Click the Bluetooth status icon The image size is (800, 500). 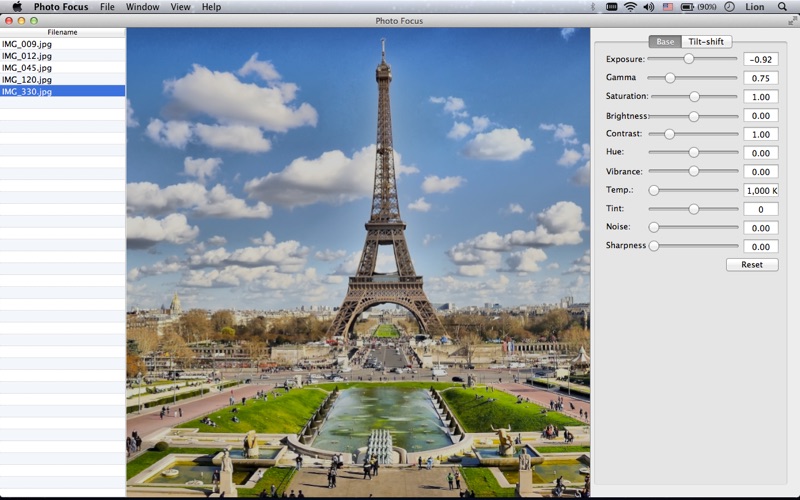pos(592,7)
